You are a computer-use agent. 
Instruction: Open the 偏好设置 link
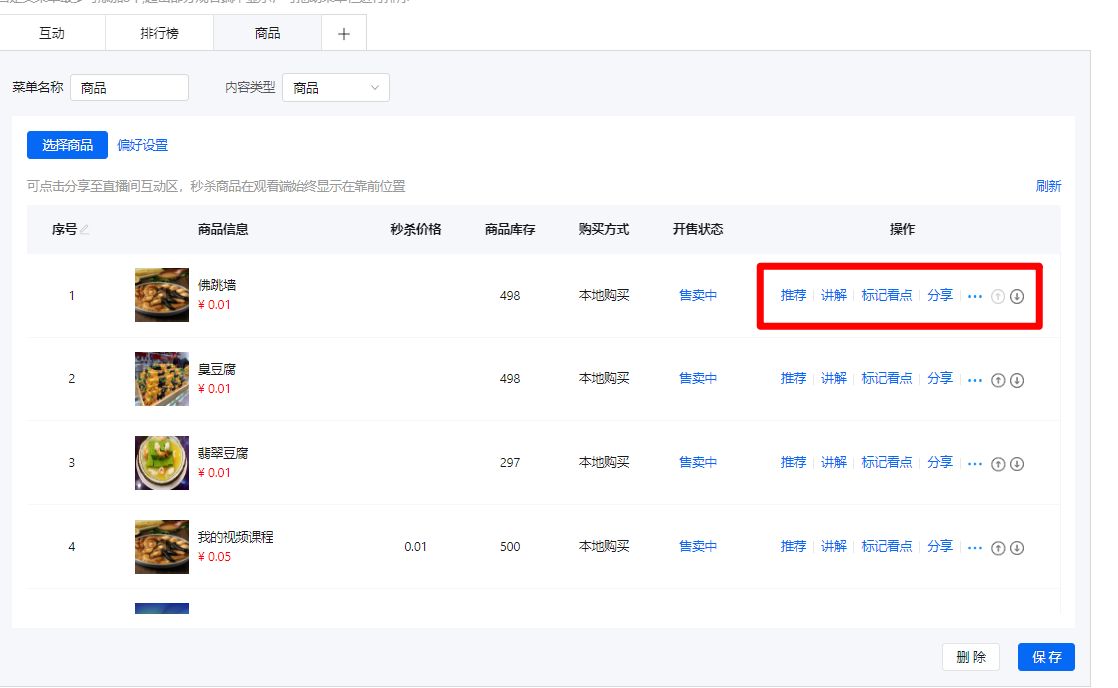(143, 145)
